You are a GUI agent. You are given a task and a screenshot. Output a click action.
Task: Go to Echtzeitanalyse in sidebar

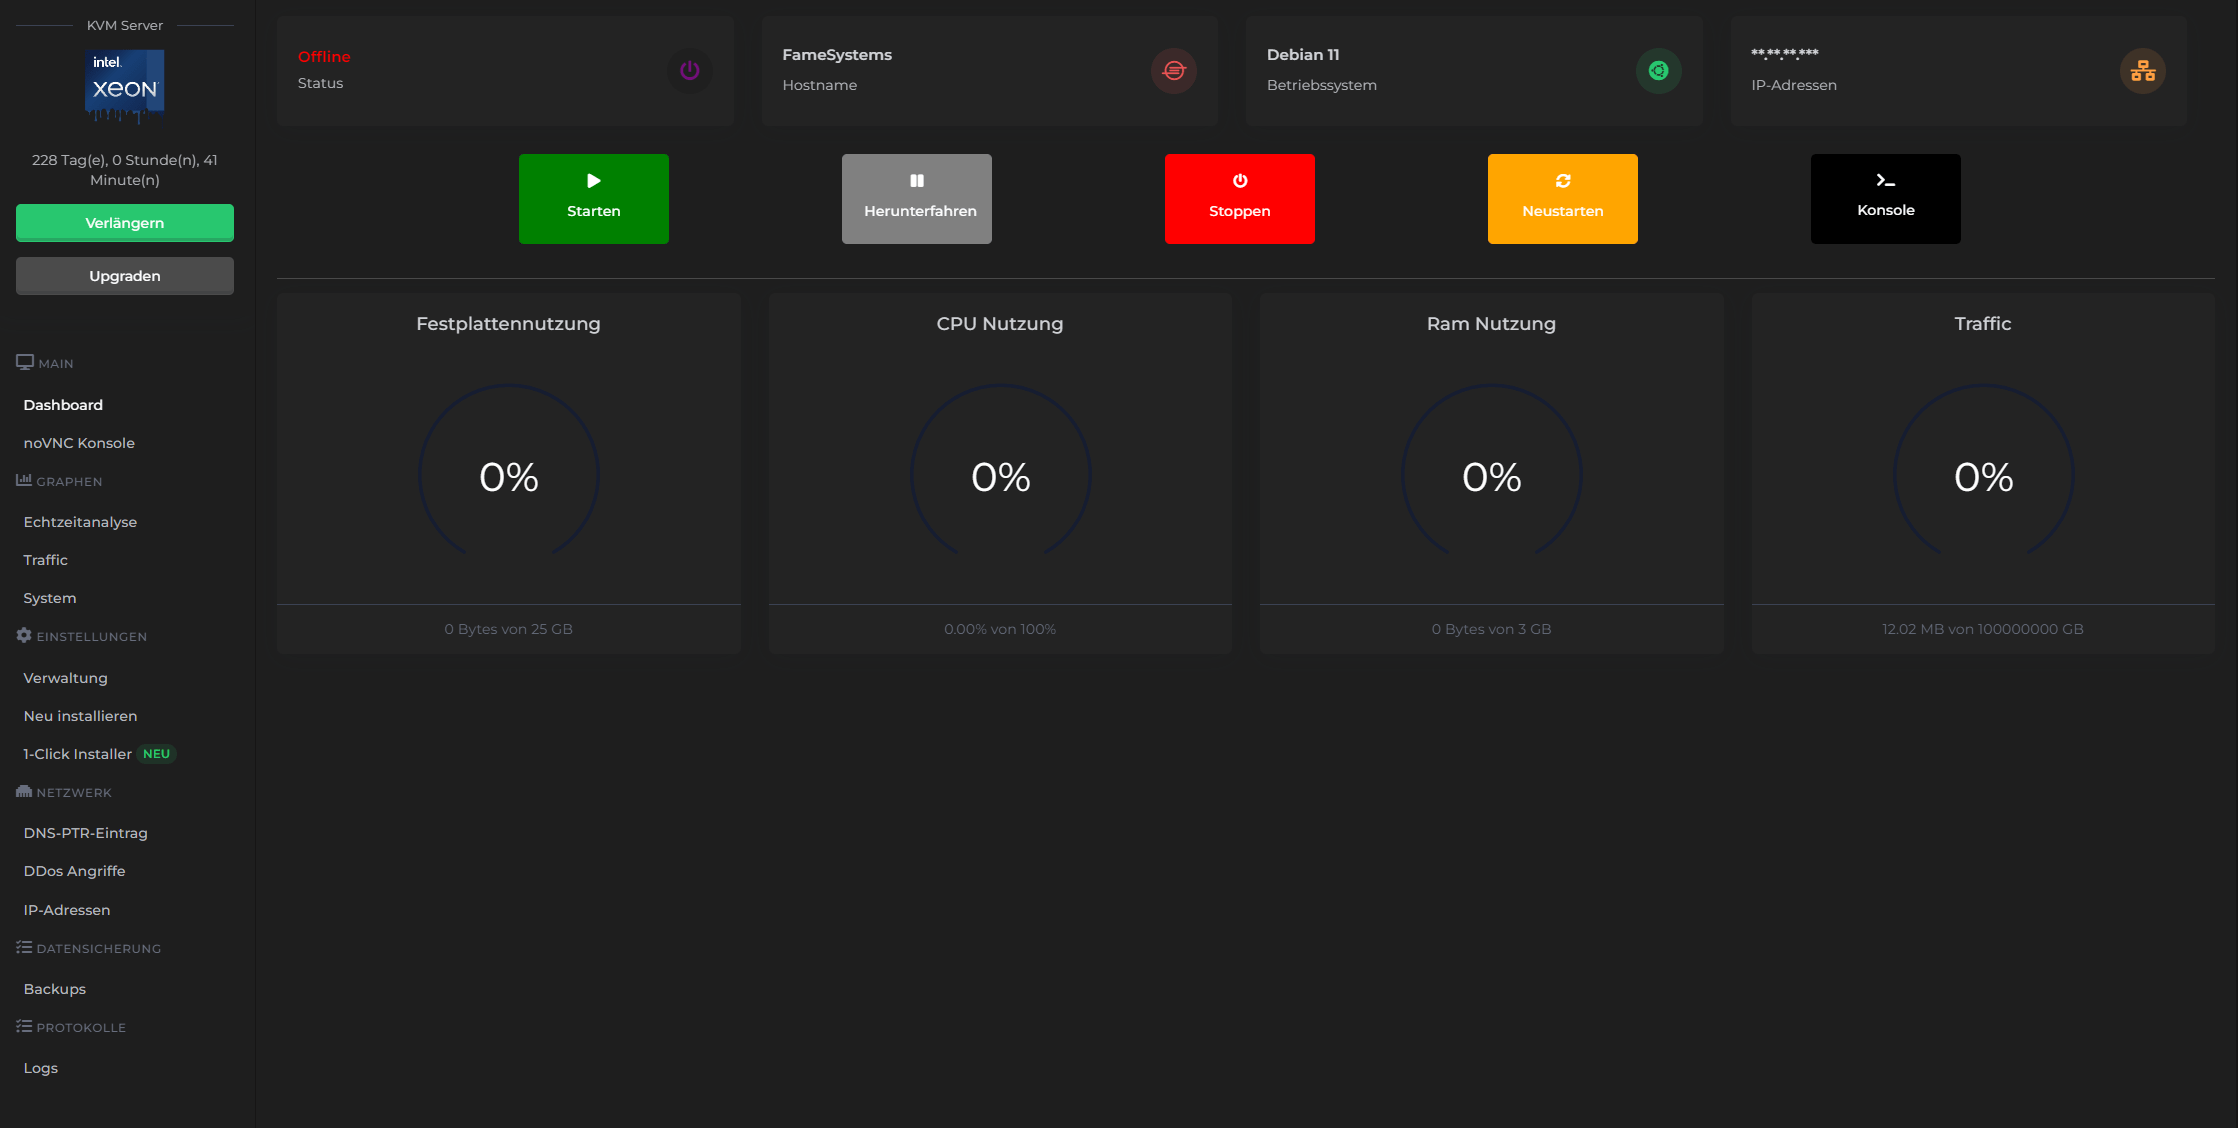pos(80,522)
